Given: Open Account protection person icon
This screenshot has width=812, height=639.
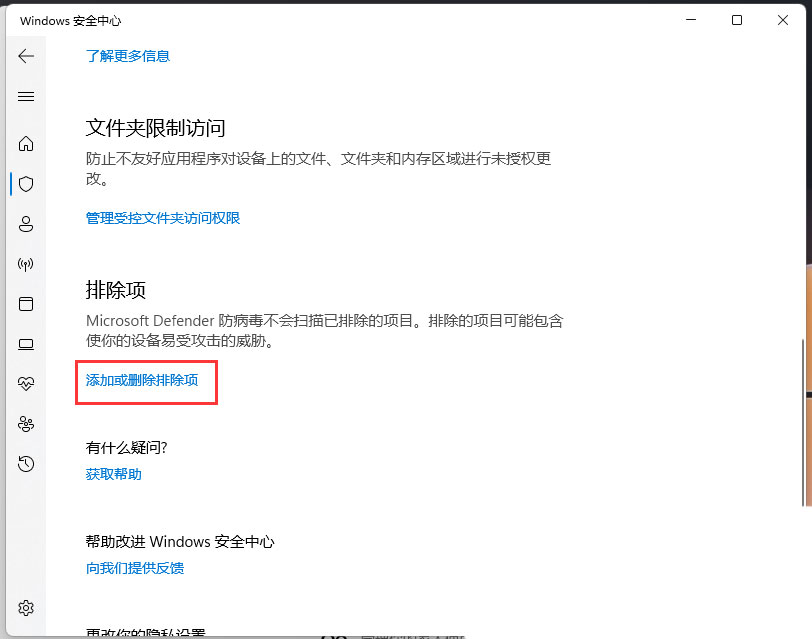Looking at the screenshot, I should pyautogui.click(x=26, y=224).
